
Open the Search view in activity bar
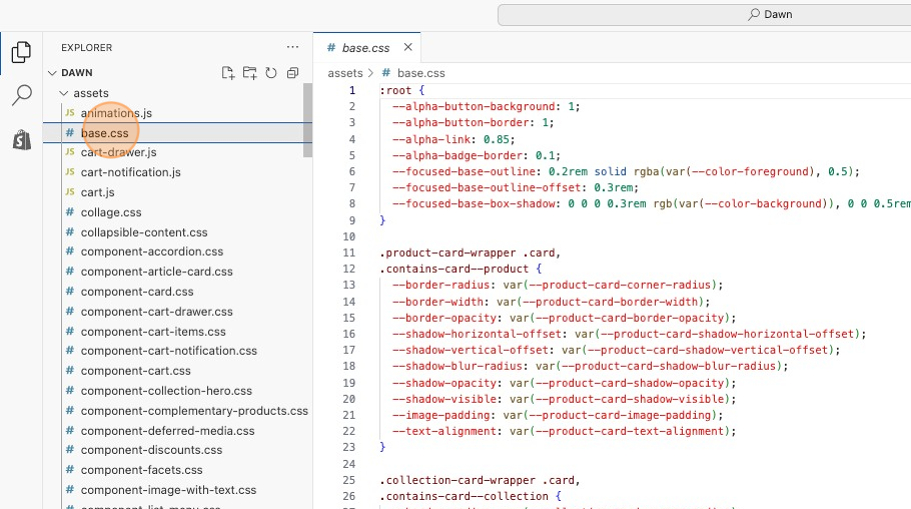click(21, 96)
